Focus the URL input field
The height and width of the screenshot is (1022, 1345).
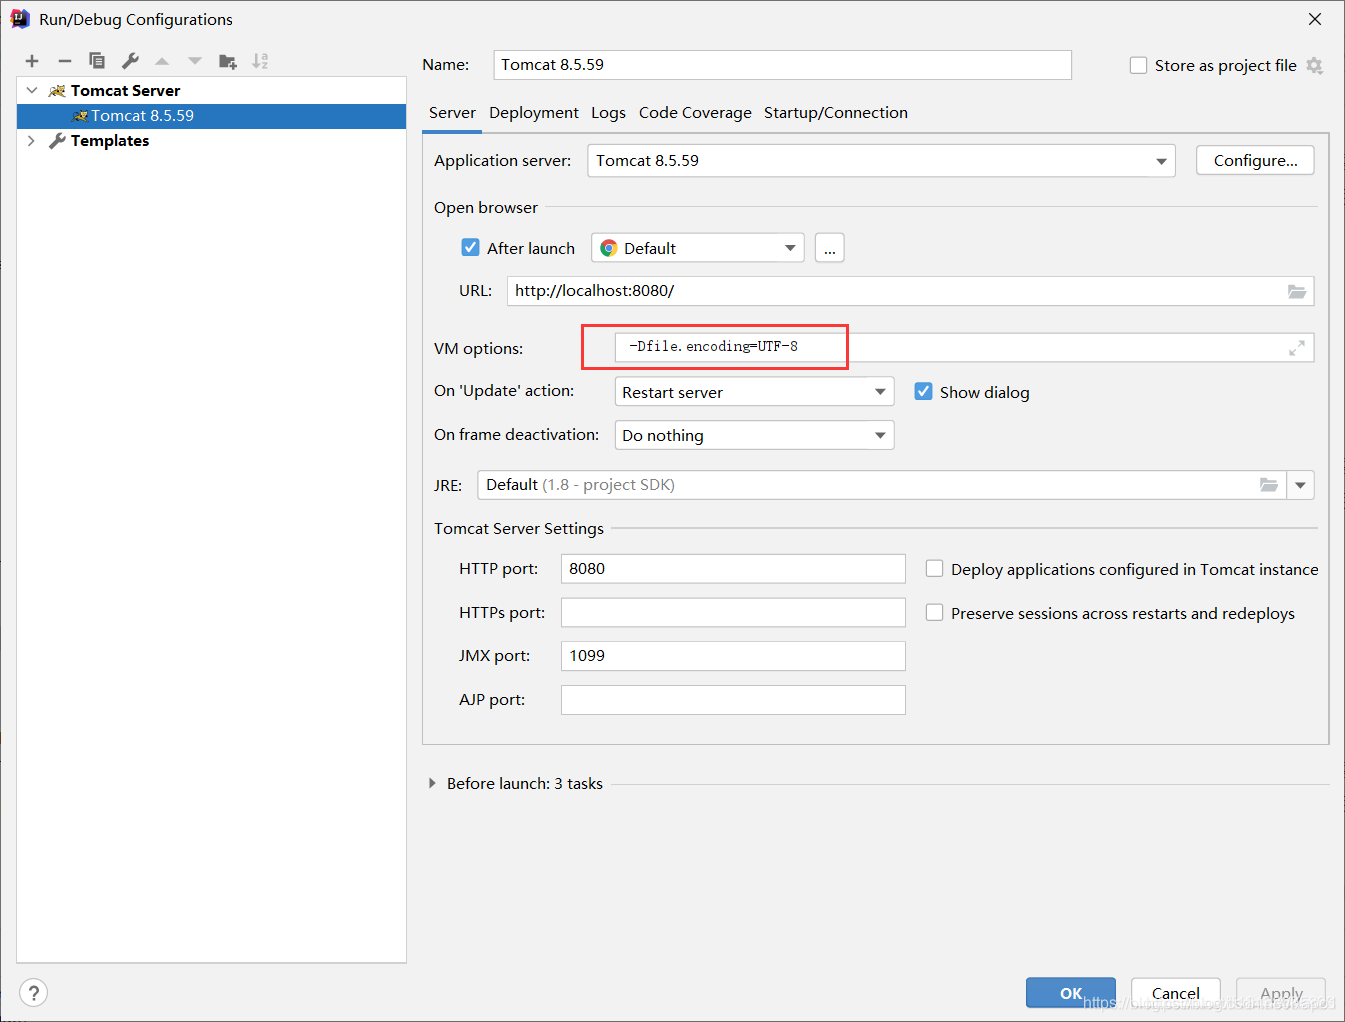pos(910,291)
